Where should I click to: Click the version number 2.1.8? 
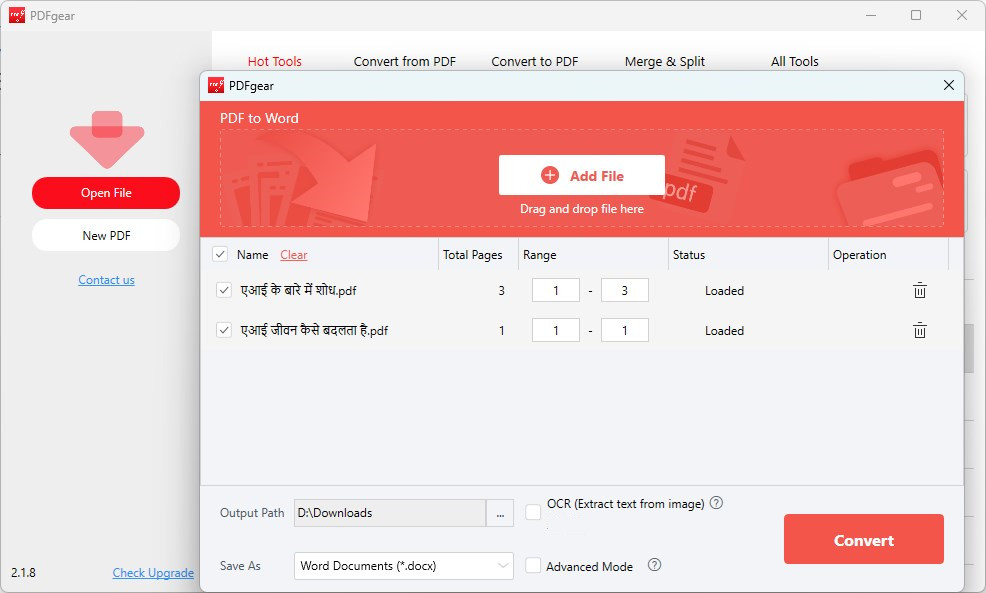click(23, 572)
